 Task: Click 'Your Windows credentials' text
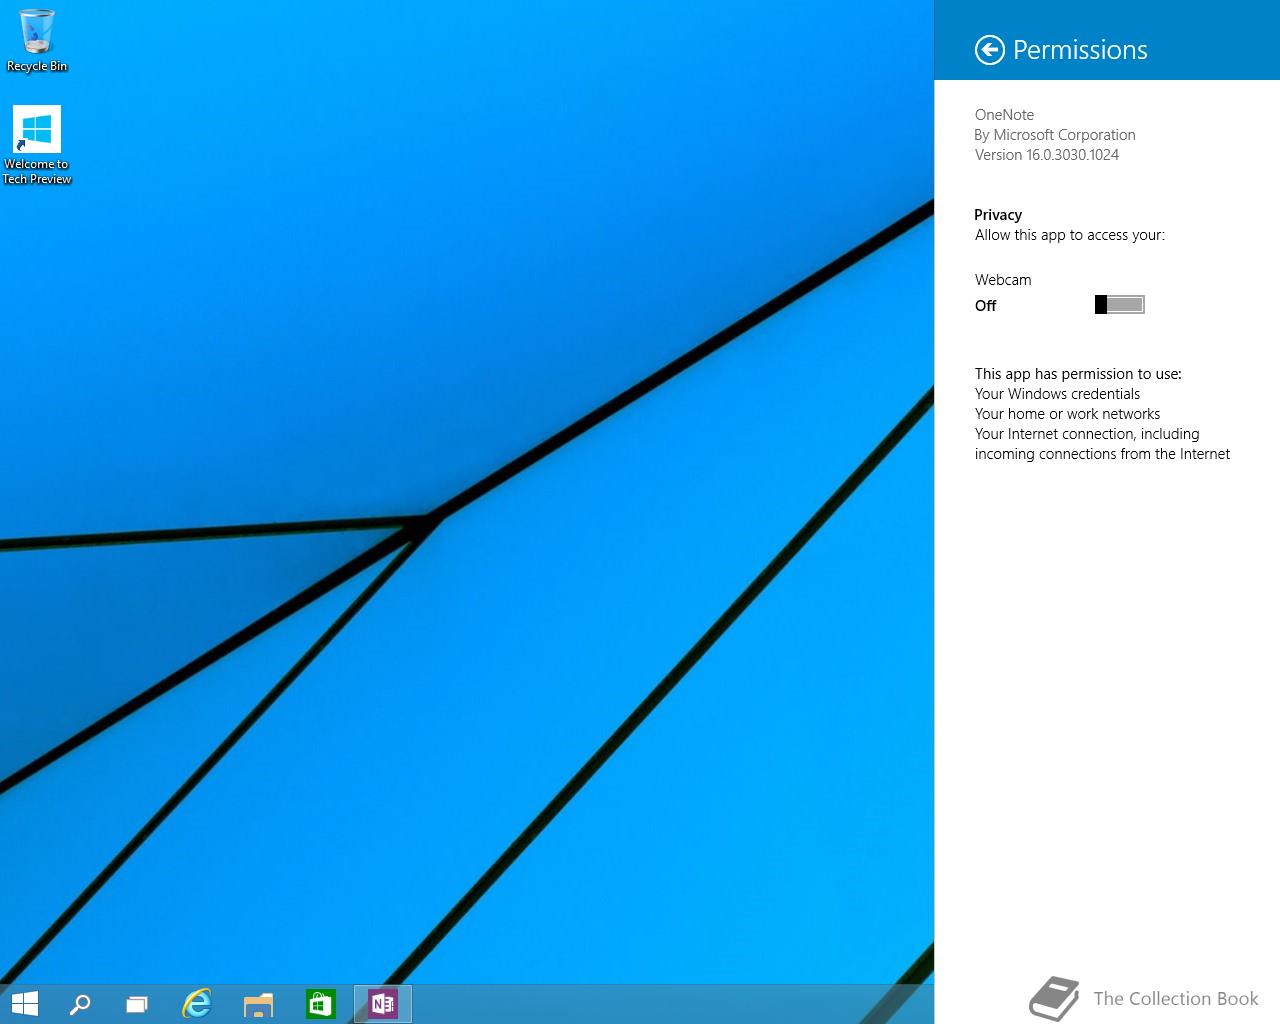[x=1057, y=394]
